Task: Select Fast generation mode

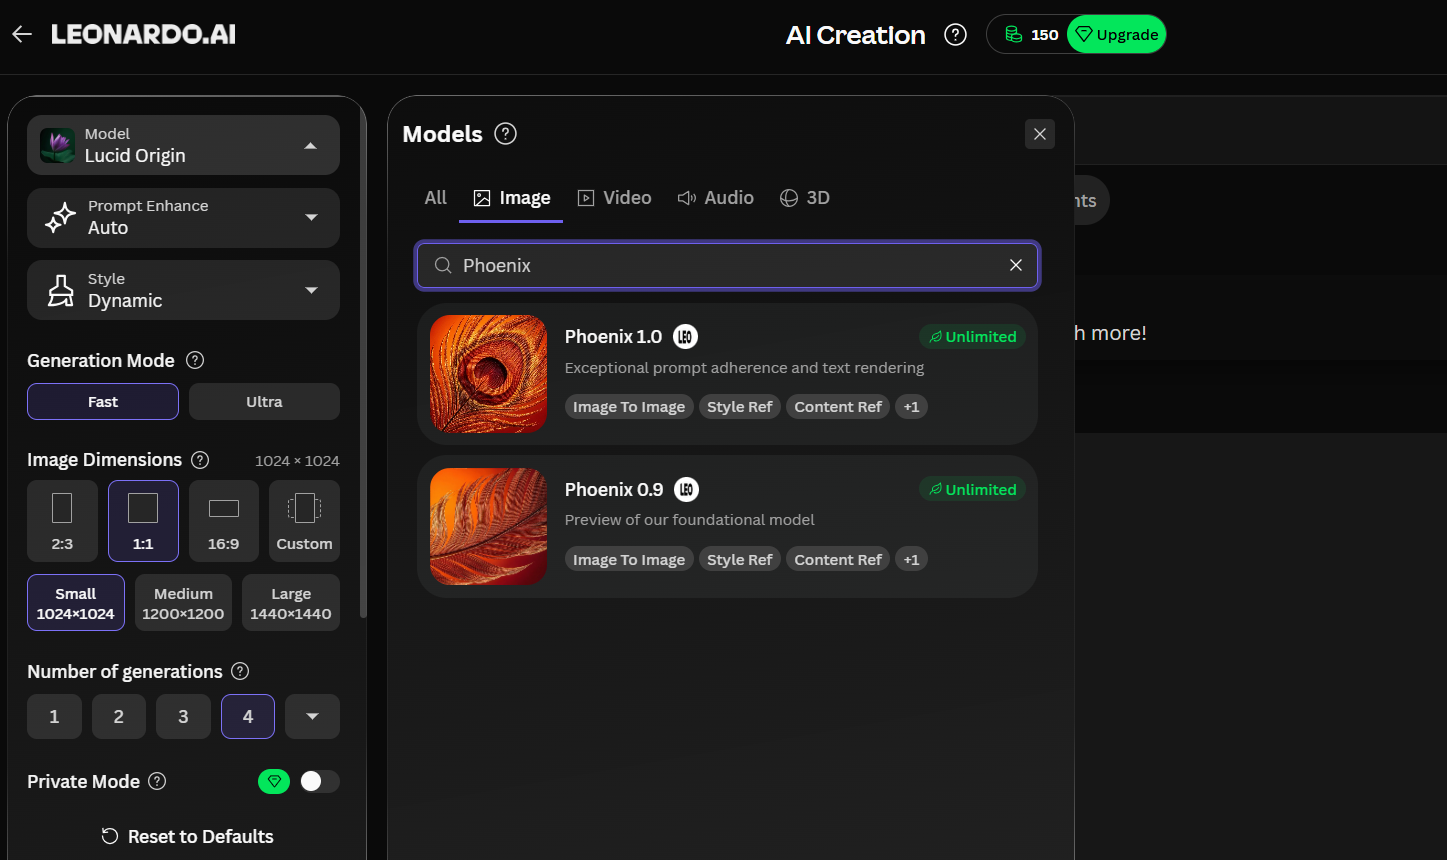Action: click(x=103, y=402)
